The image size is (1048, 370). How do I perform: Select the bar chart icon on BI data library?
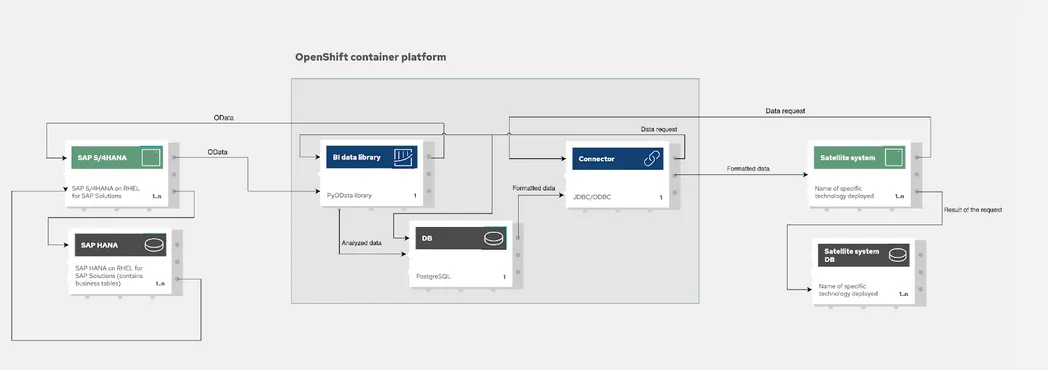[402, 158]
